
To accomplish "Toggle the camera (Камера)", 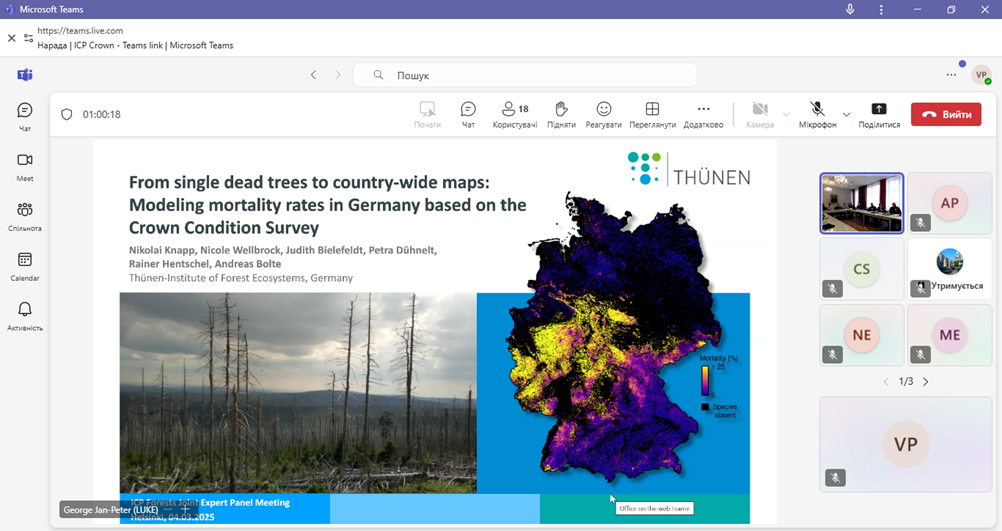I will pos(760,115).
